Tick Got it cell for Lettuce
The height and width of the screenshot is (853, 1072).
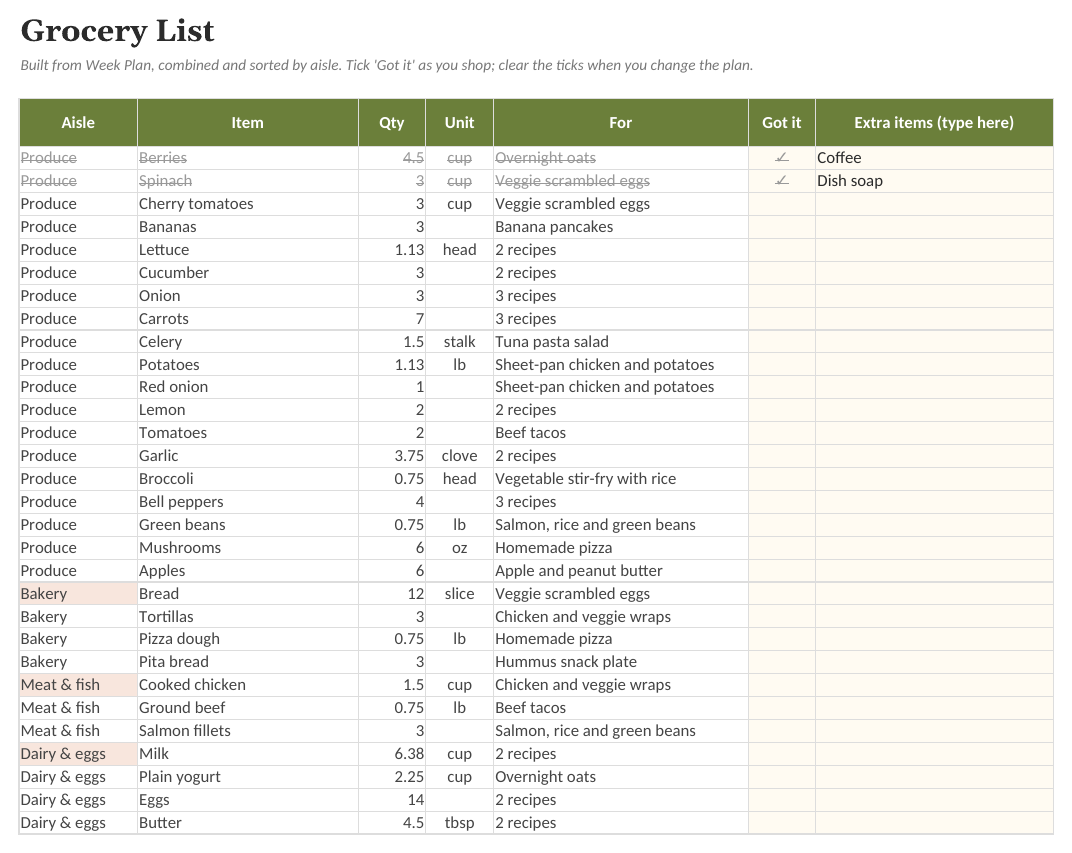click(781, 250)
